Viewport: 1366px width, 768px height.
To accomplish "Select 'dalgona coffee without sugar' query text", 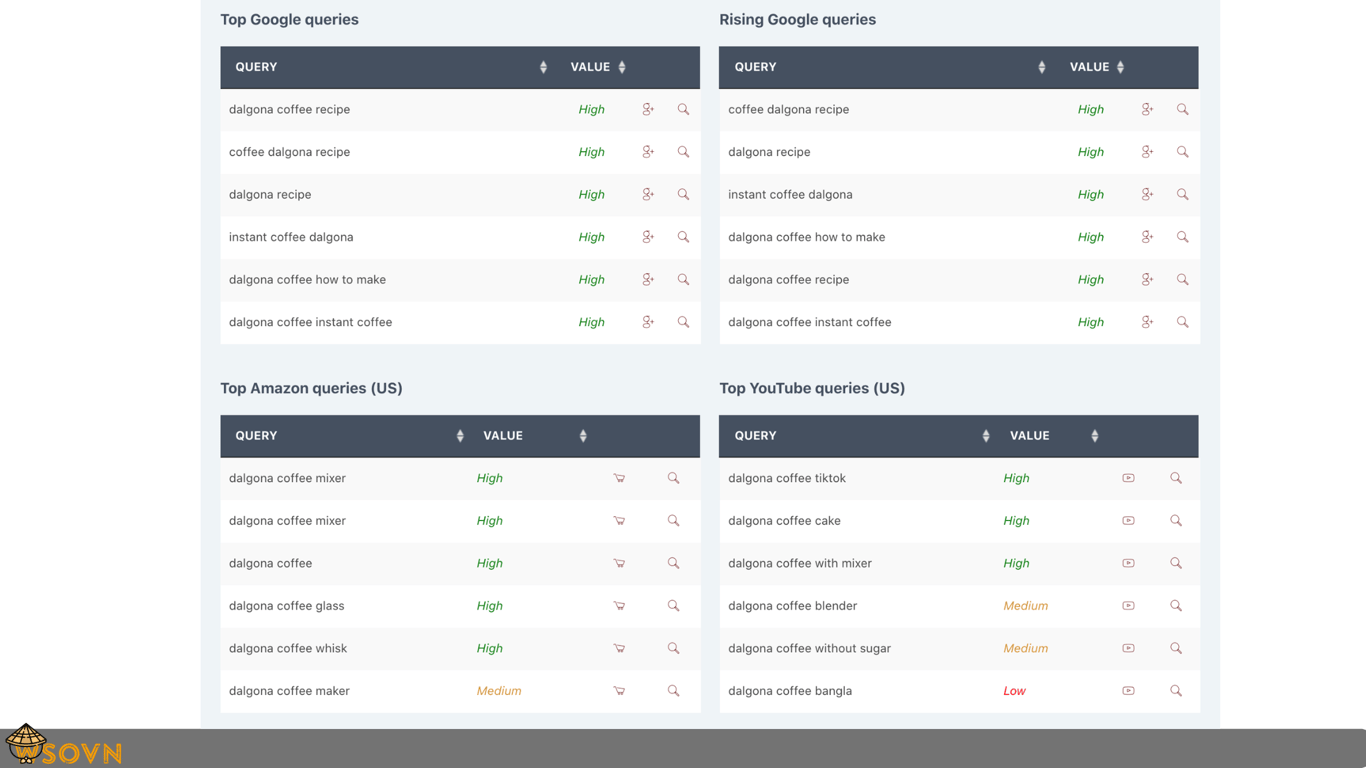I will click(x=809, y=648).
